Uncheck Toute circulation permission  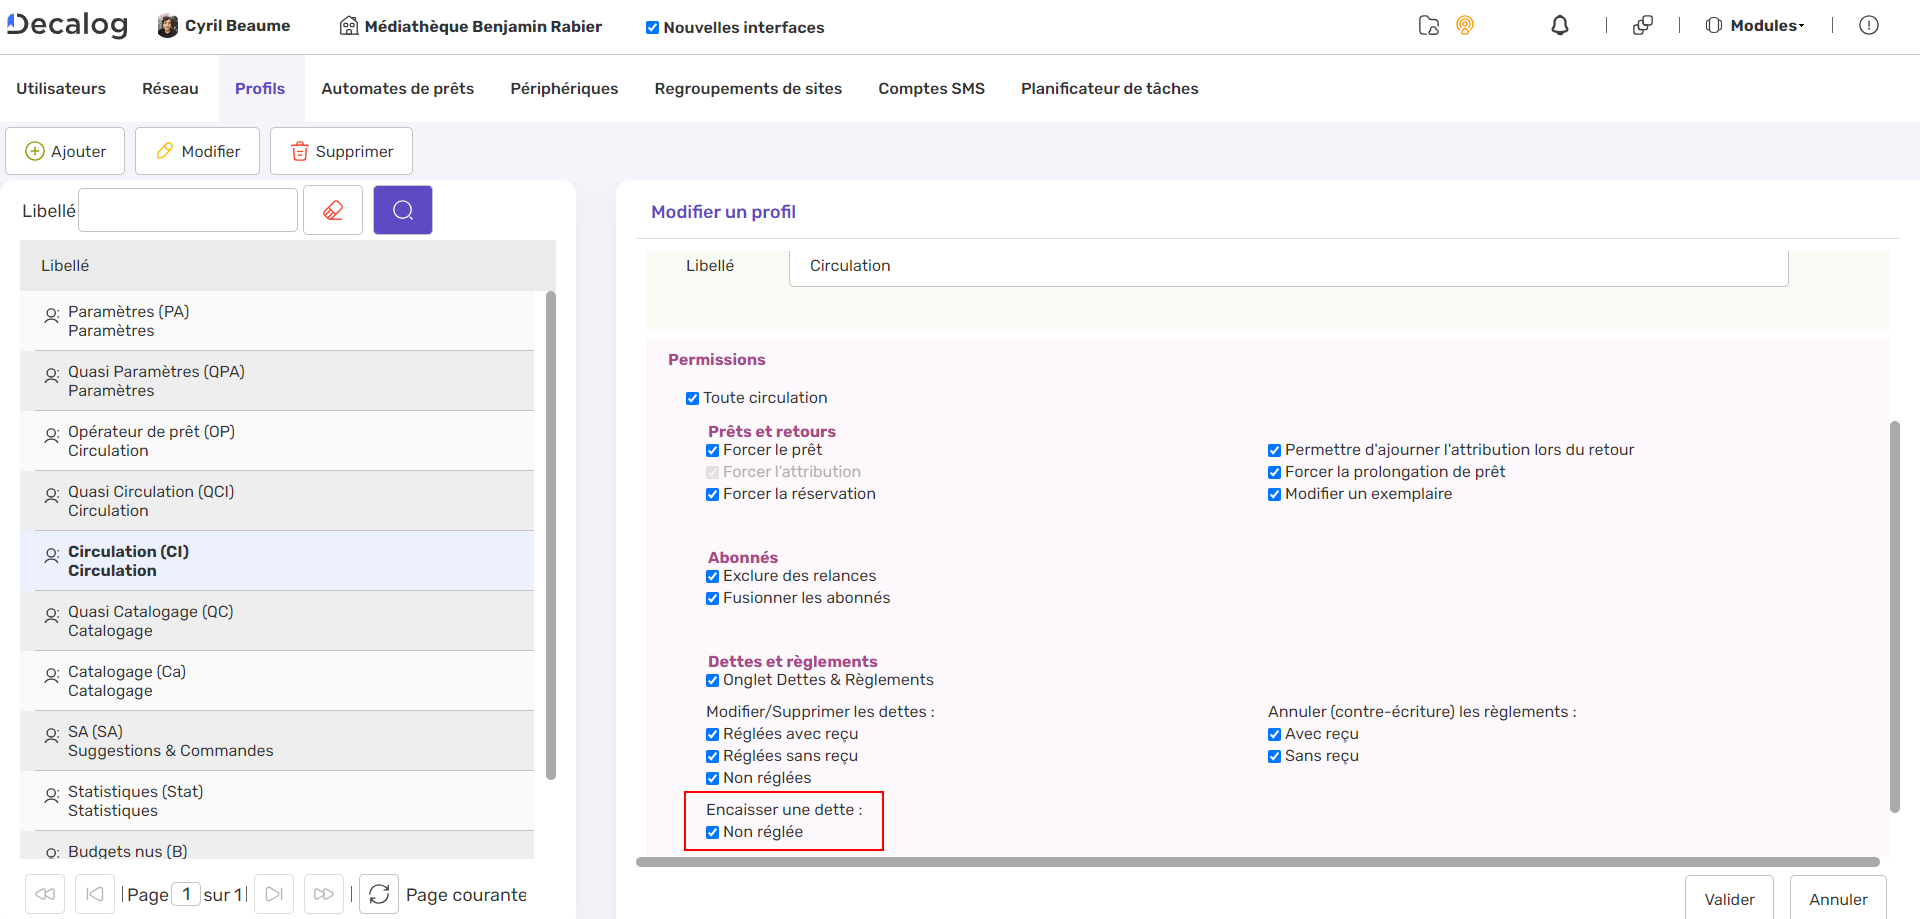tap(692, 398)
